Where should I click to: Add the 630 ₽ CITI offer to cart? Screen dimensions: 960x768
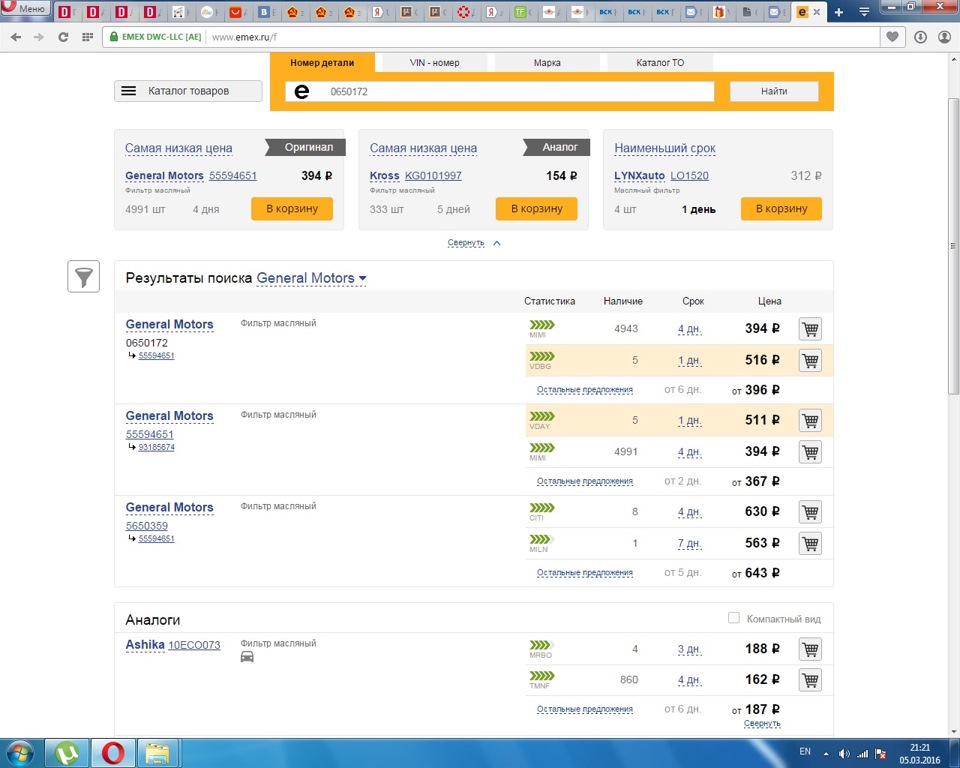point(810,512)
